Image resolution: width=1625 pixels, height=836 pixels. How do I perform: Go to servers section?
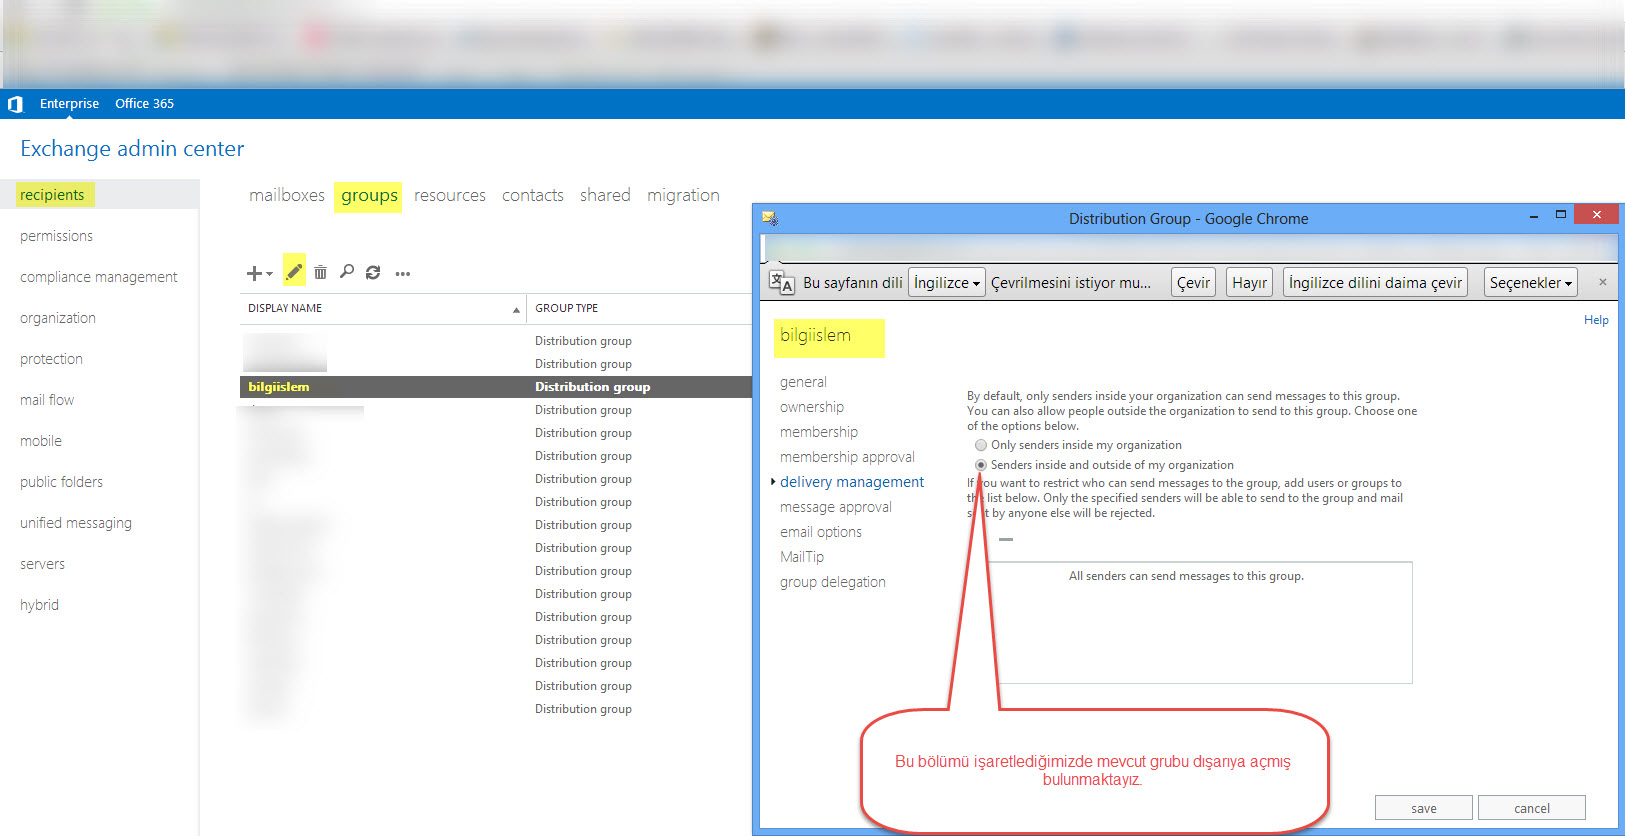[42, 564]
